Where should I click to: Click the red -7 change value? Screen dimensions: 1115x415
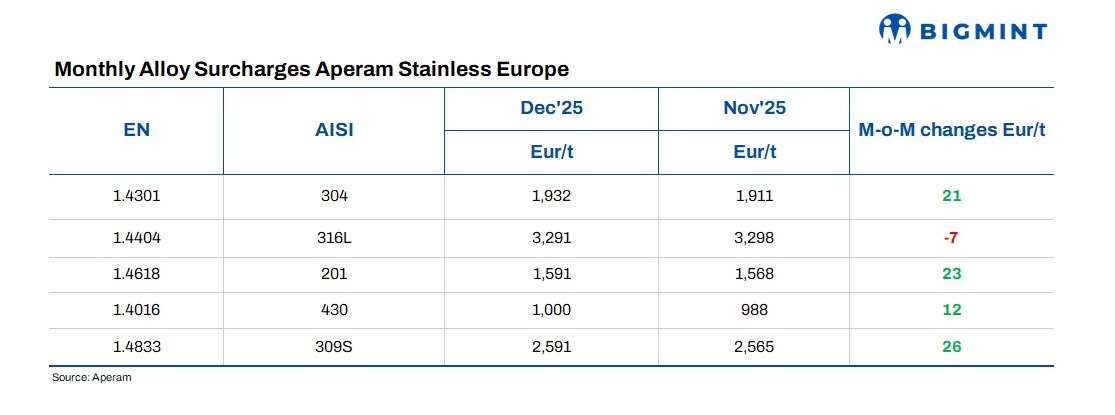951,238
